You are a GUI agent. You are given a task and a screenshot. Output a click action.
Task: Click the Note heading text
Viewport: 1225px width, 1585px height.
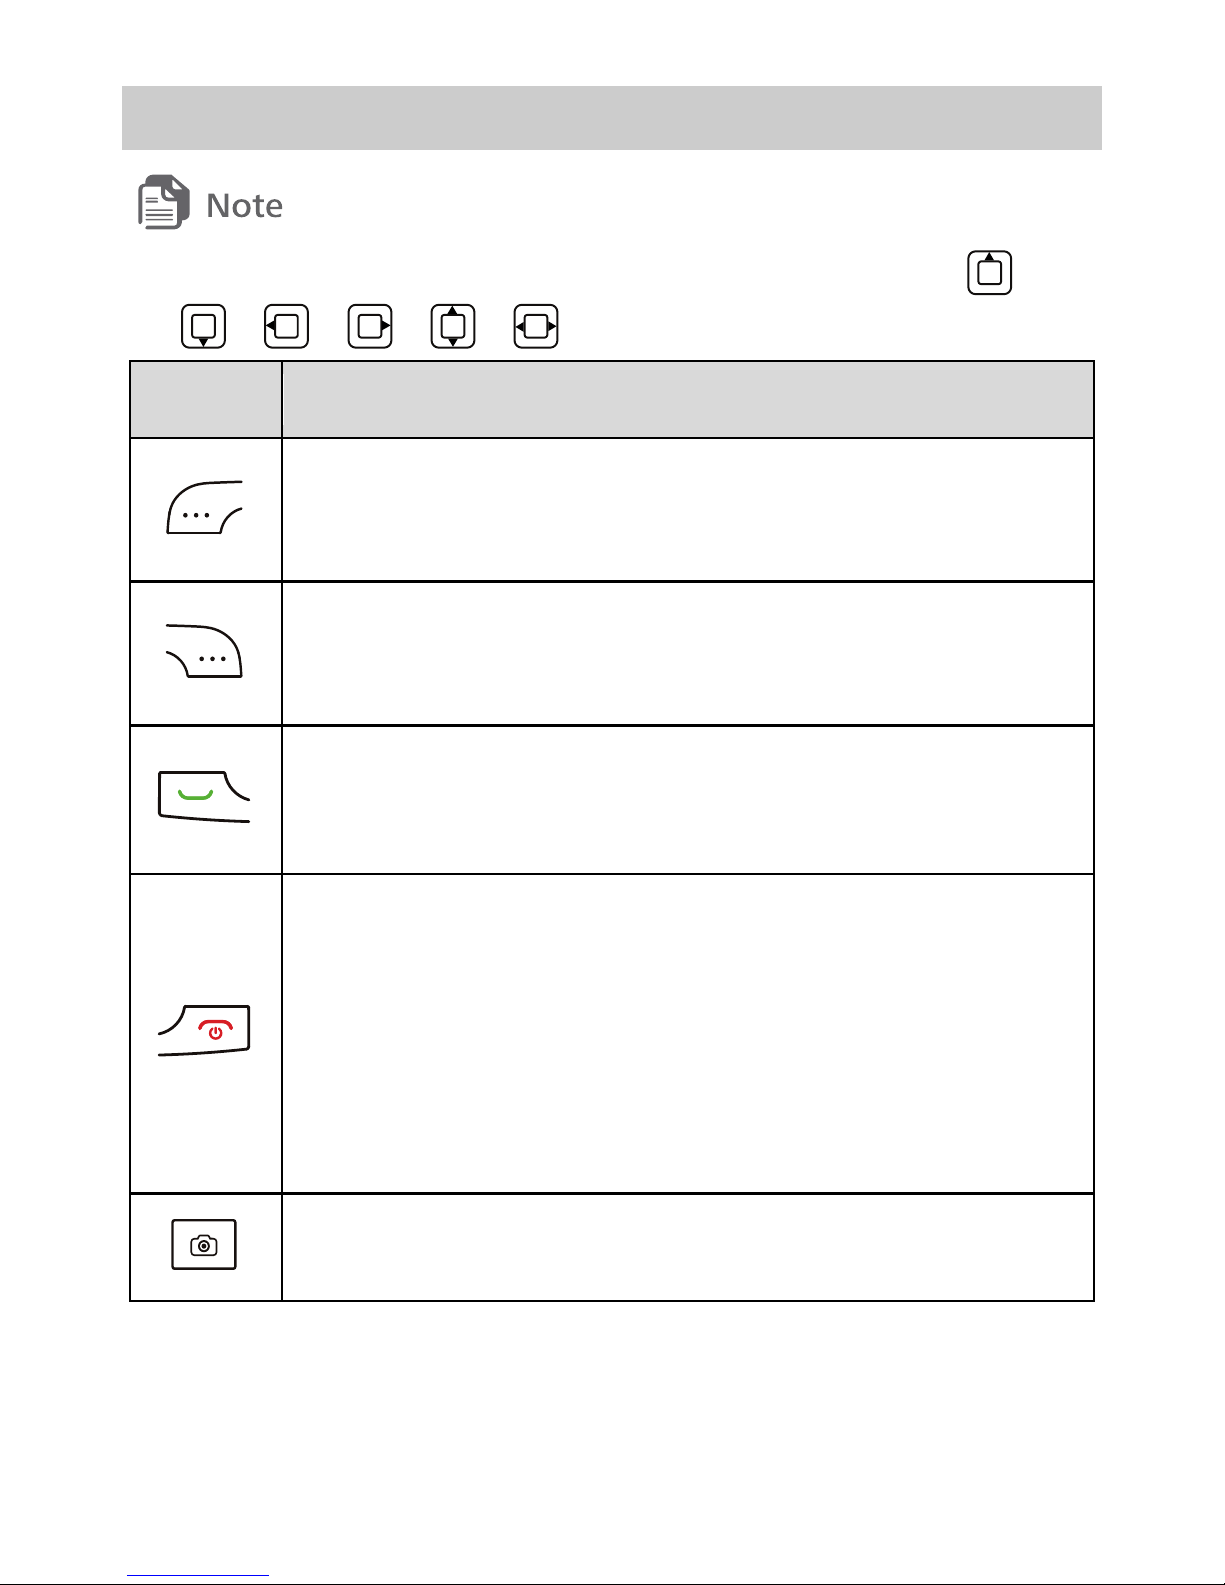(x=244, y=205)
